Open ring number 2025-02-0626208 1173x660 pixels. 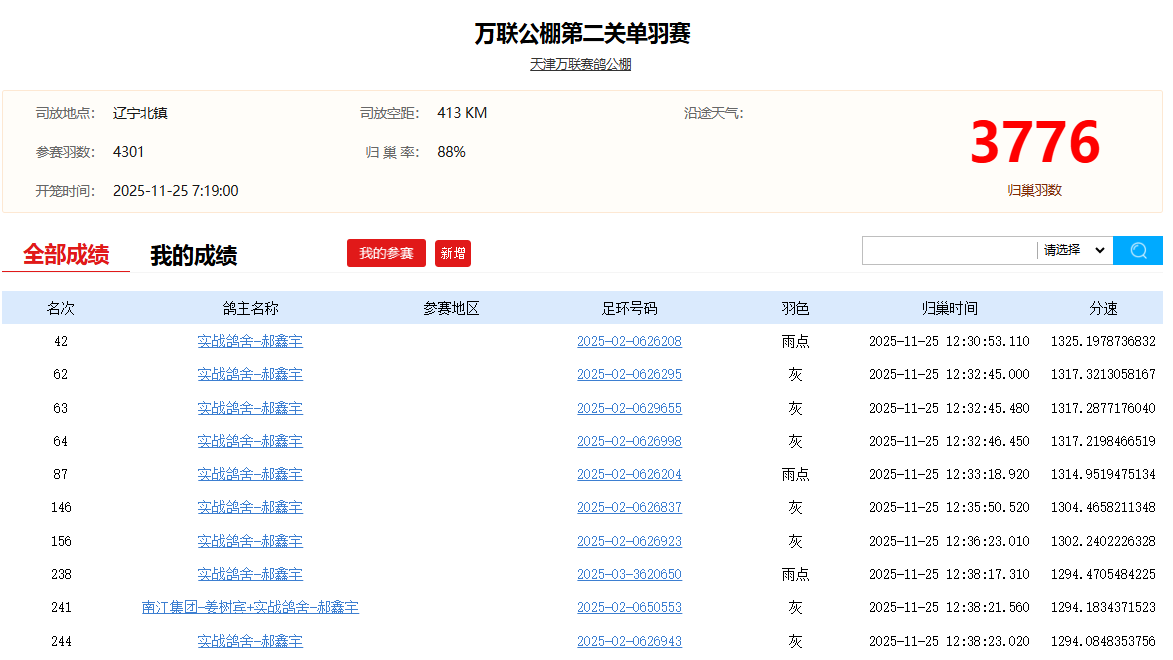coord(629,341)
